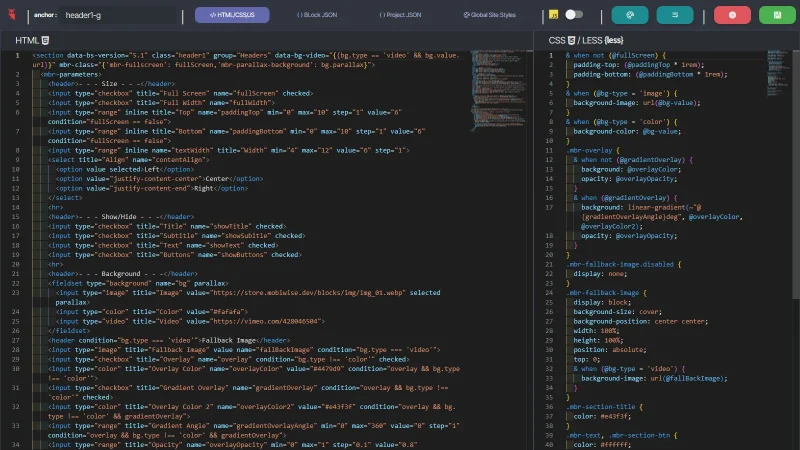
Task: Click the teal palette button
Action: point(630,15)
